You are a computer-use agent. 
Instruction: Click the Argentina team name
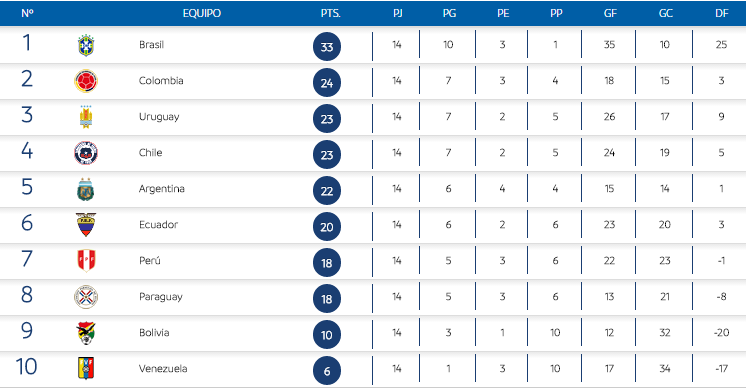click(162, 189)
